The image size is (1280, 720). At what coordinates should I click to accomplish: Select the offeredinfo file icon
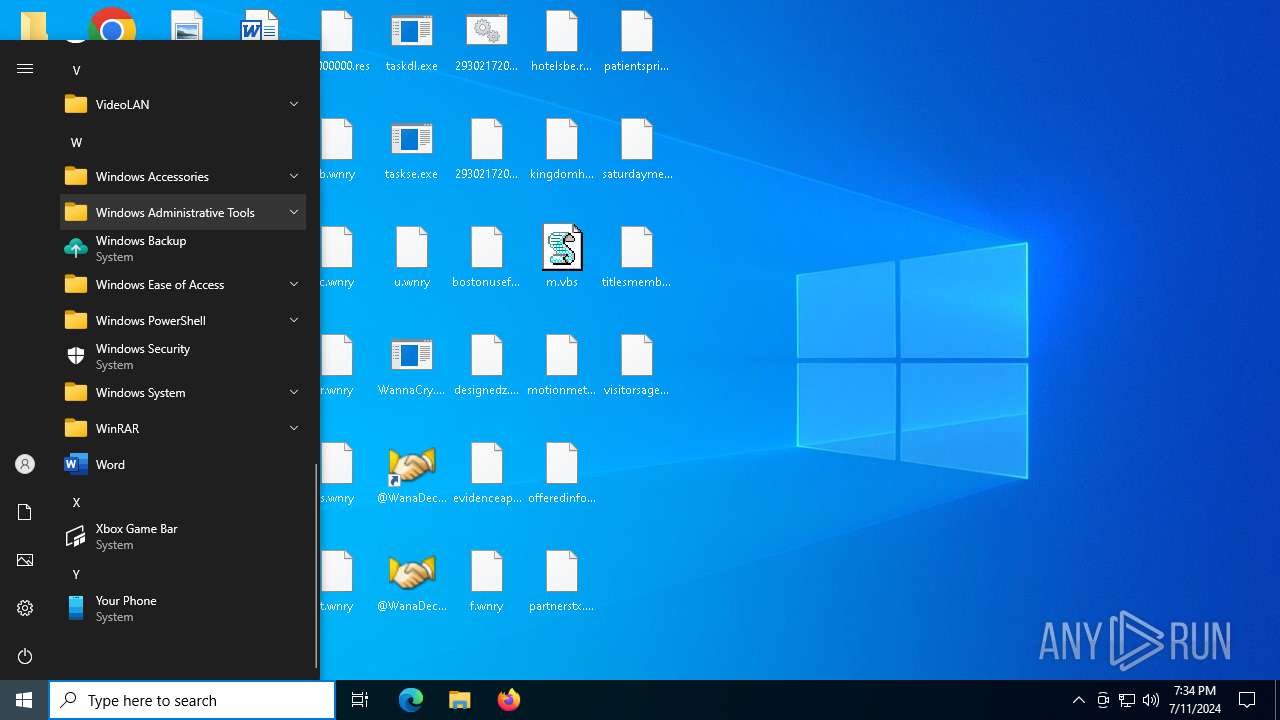[x=562, y=474]
